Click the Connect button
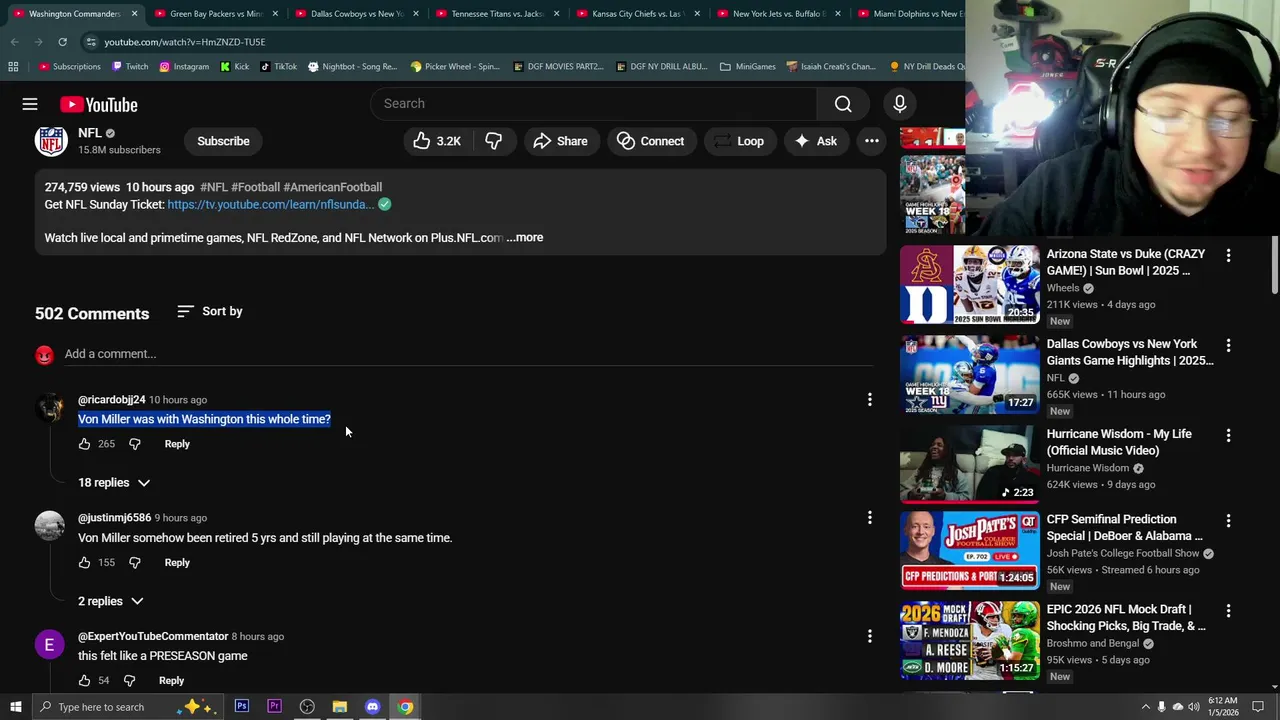This screenshot has height=720, width=1280. click(x=650, y=141)
